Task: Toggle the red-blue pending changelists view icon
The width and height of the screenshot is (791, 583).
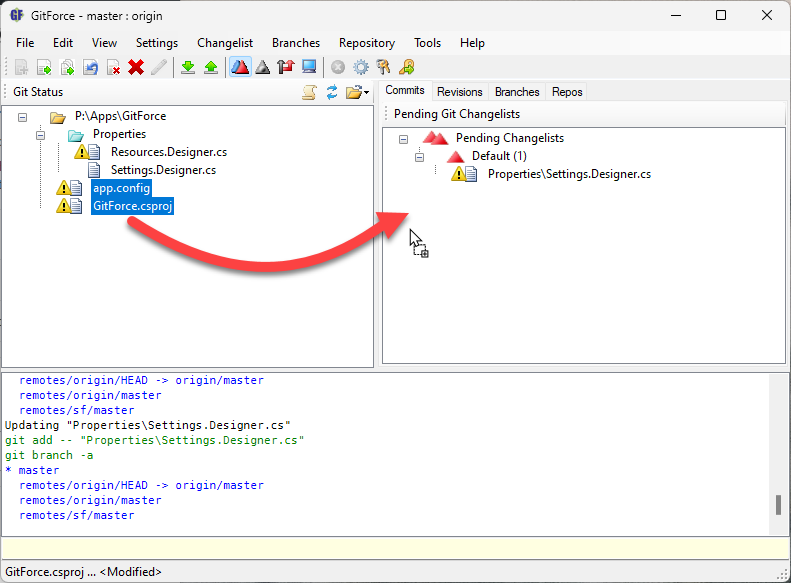Action: tap(240, 67)
